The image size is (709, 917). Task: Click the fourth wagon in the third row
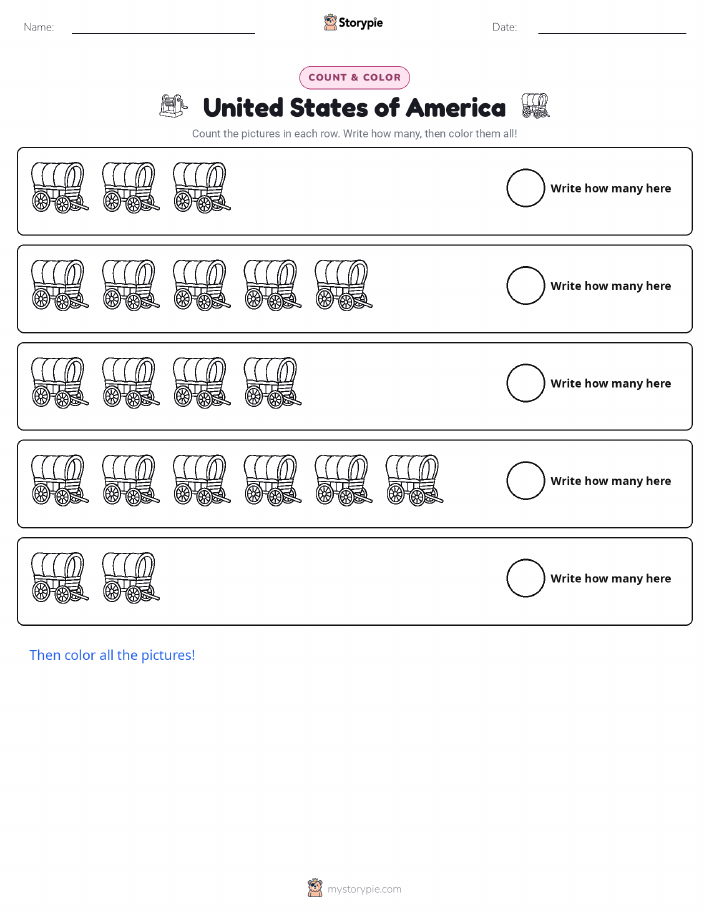[273, 382]
